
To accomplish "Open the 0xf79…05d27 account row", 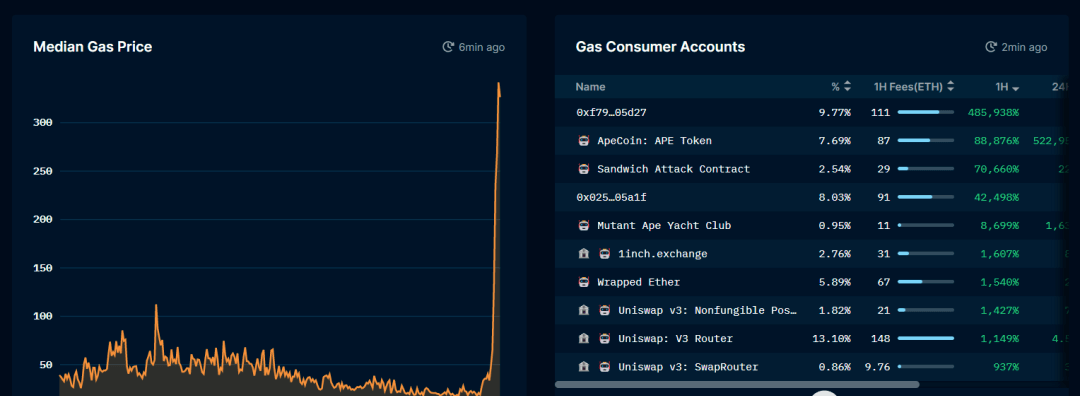I will (811, 112).
